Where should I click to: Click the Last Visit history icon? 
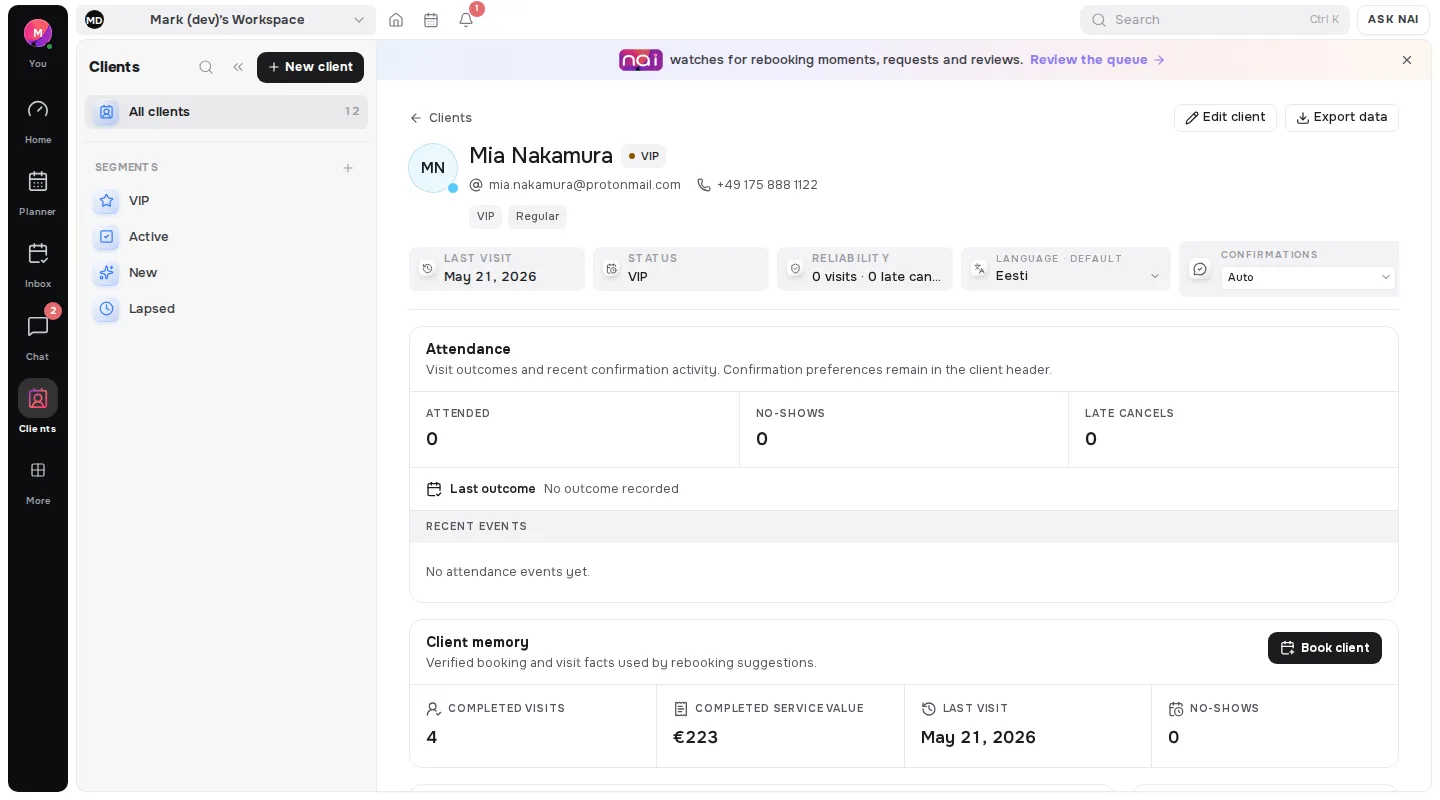[x=428, y=268]
